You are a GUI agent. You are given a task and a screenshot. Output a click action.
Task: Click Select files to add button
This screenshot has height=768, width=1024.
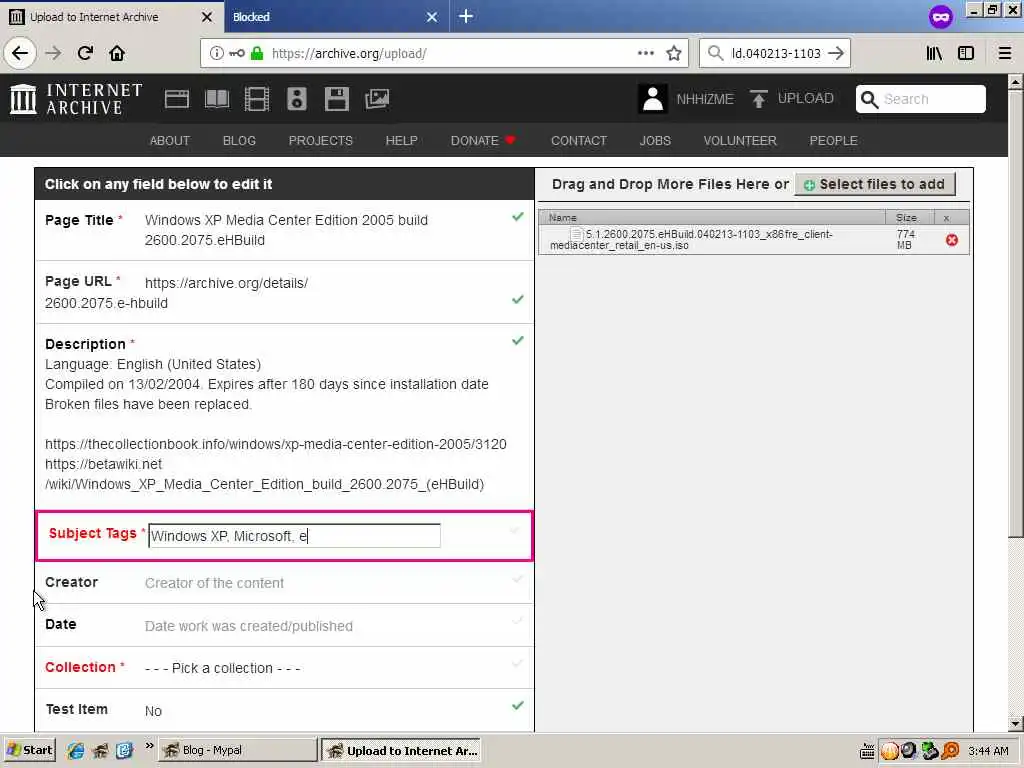[x=874, y=185]
